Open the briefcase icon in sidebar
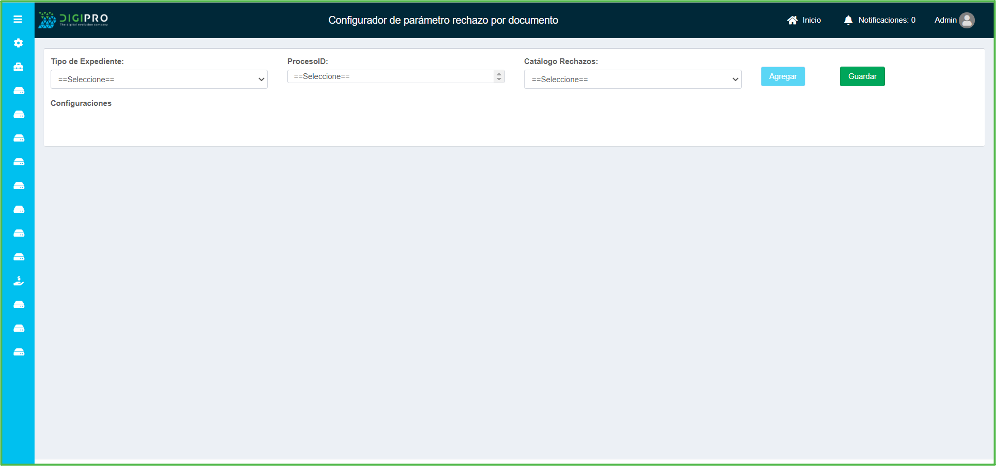The image size is (996, 466). 18,67
